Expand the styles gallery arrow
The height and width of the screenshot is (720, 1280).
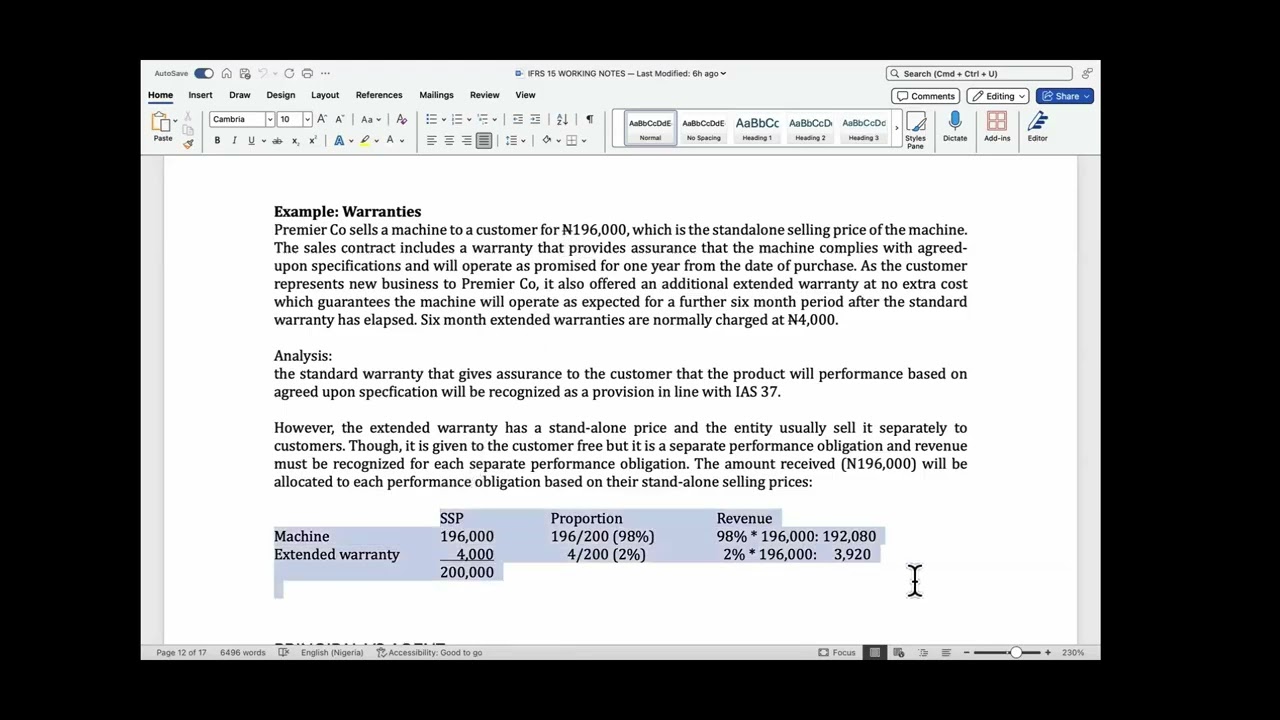click(897, 128)
